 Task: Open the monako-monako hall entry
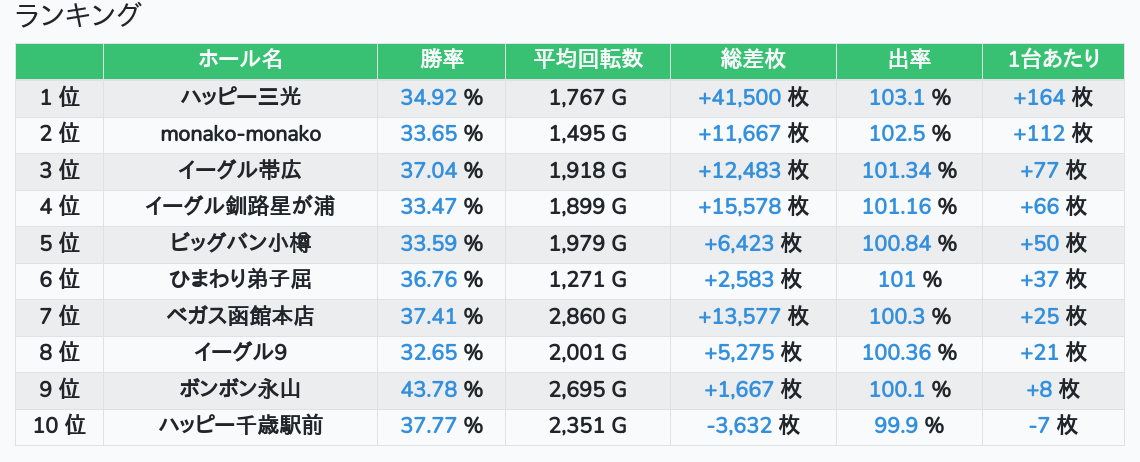(241, 135)
